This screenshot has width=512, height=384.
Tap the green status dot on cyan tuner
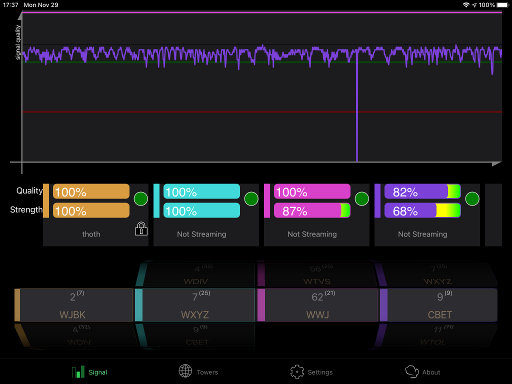251,199
